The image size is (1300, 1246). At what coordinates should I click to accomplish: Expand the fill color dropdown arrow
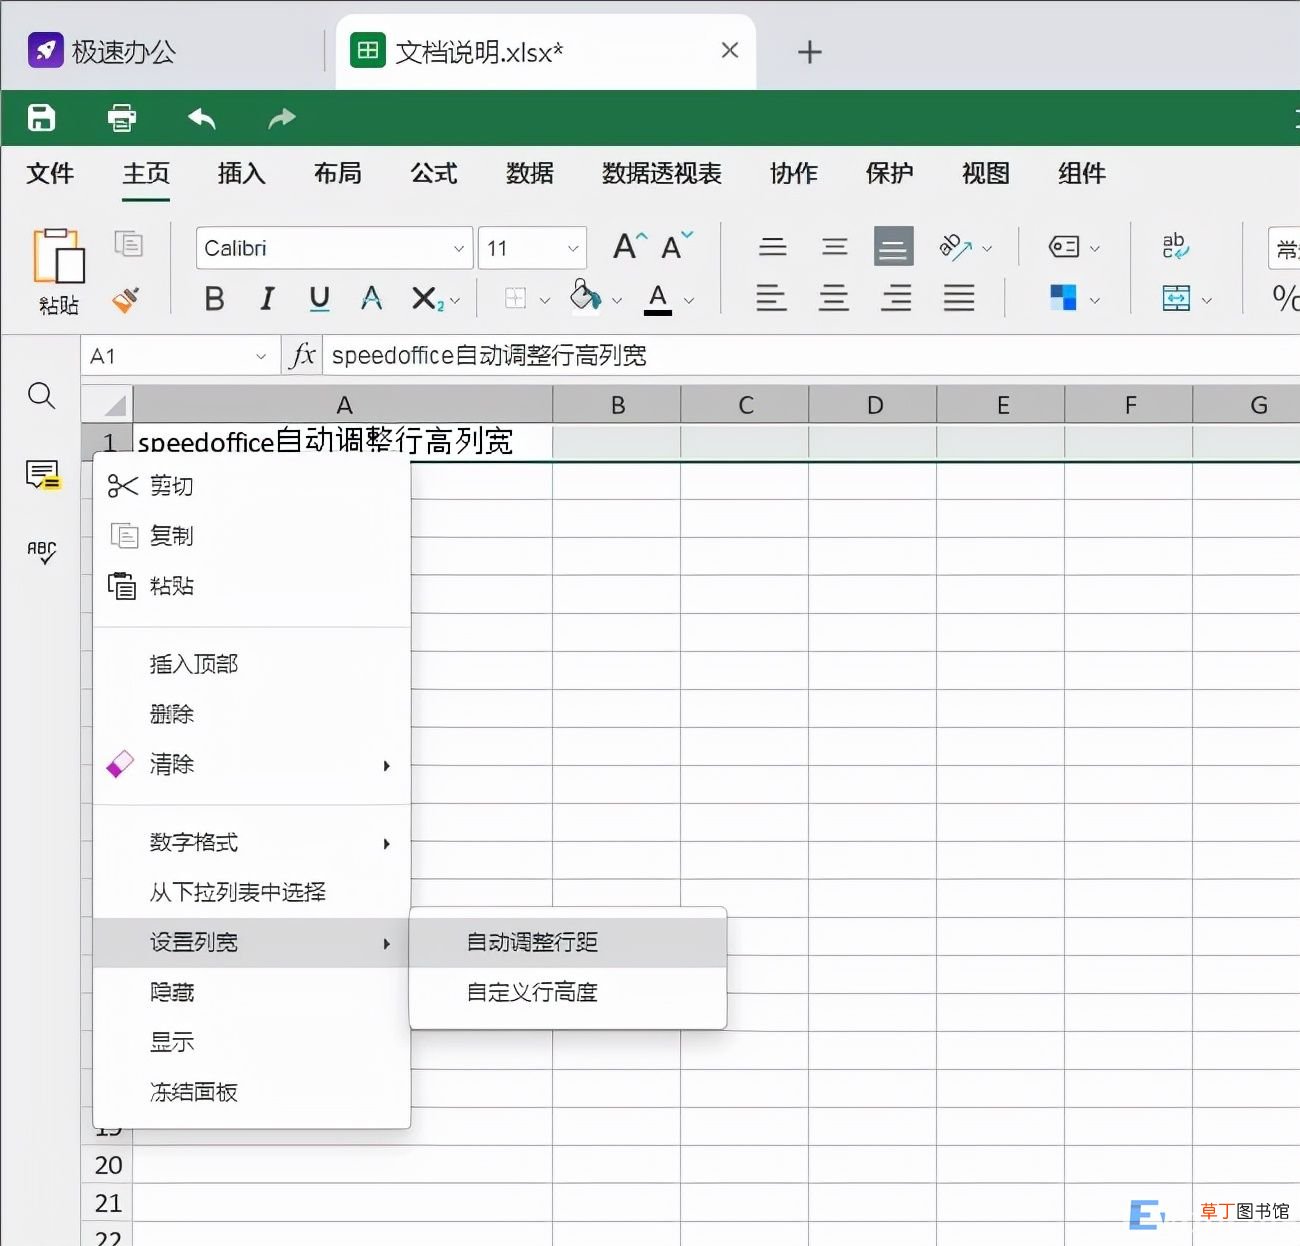coord(617,300)
